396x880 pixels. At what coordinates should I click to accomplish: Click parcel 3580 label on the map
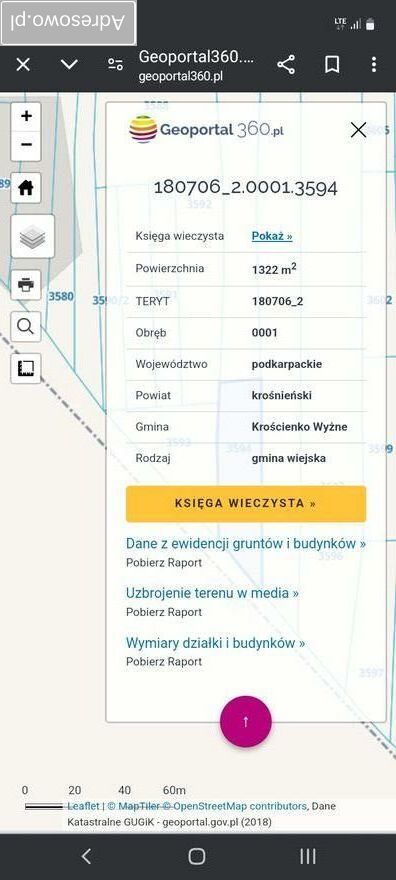(x=61, y=296)
